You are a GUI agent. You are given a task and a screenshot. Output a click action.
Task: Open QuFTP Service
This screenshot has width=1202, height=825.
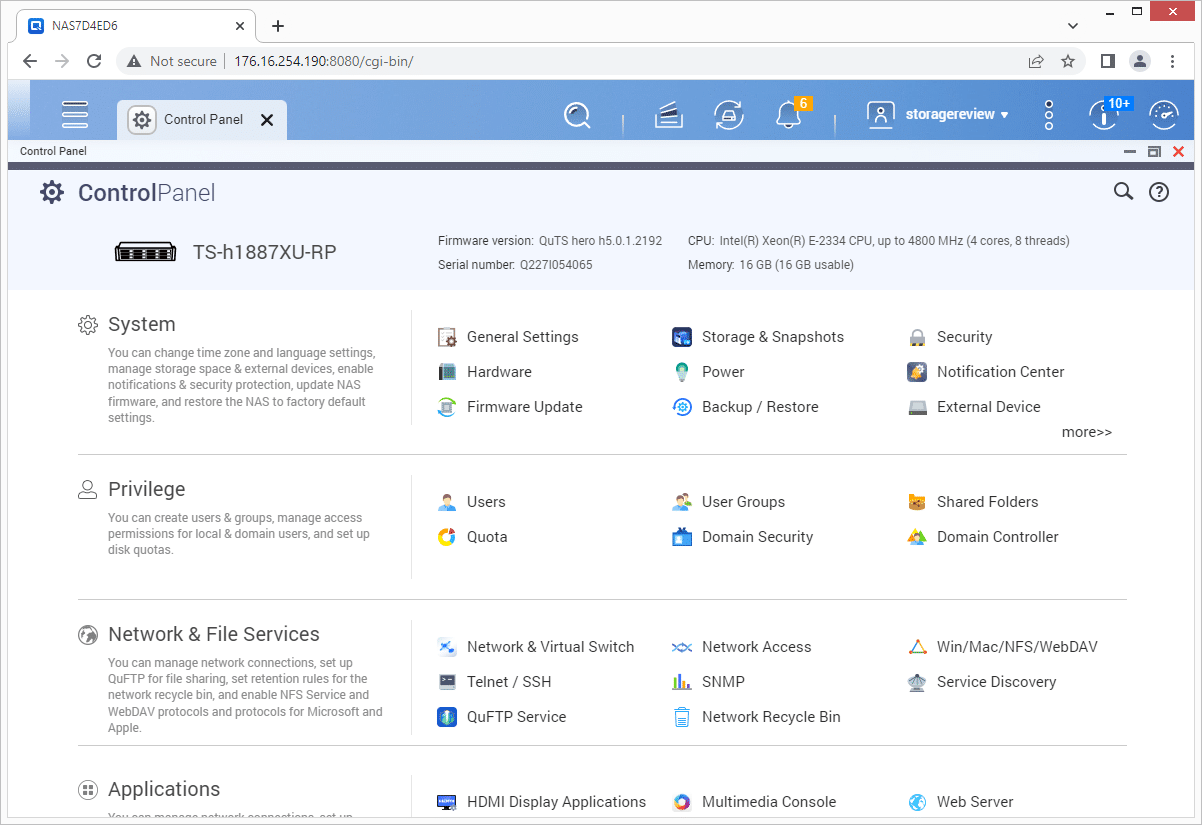[x=502, y=717]
